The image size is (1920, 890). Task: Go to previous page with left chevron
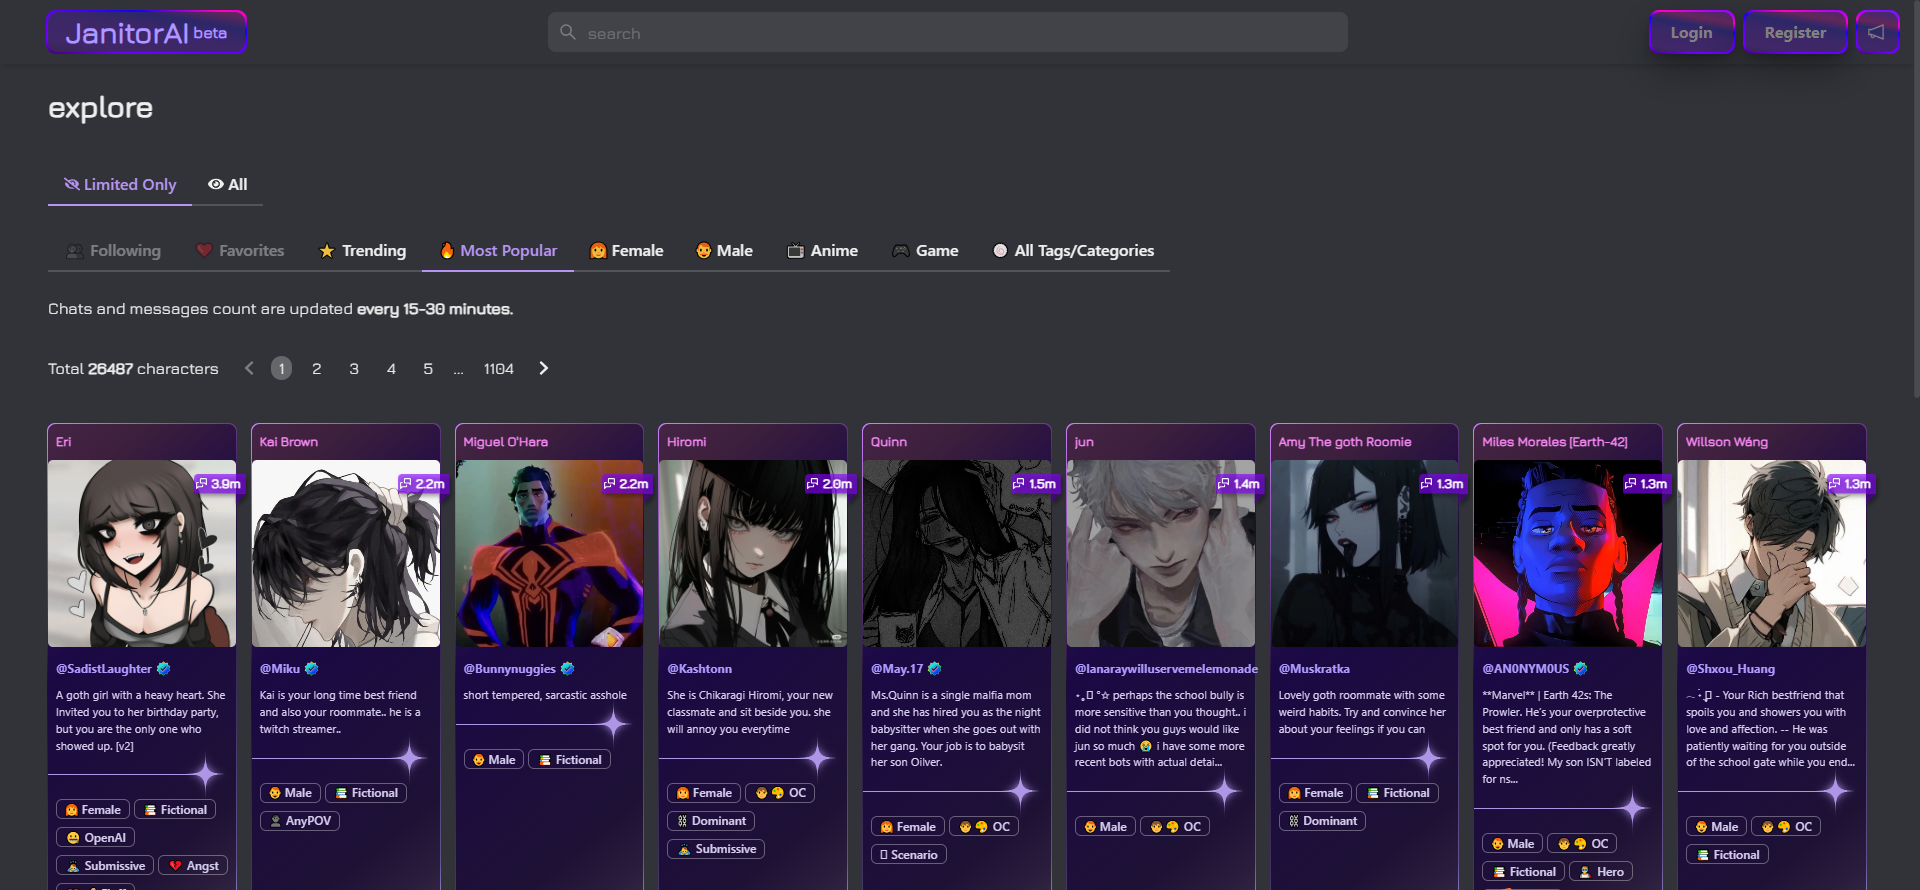click(x=249, y=369)
